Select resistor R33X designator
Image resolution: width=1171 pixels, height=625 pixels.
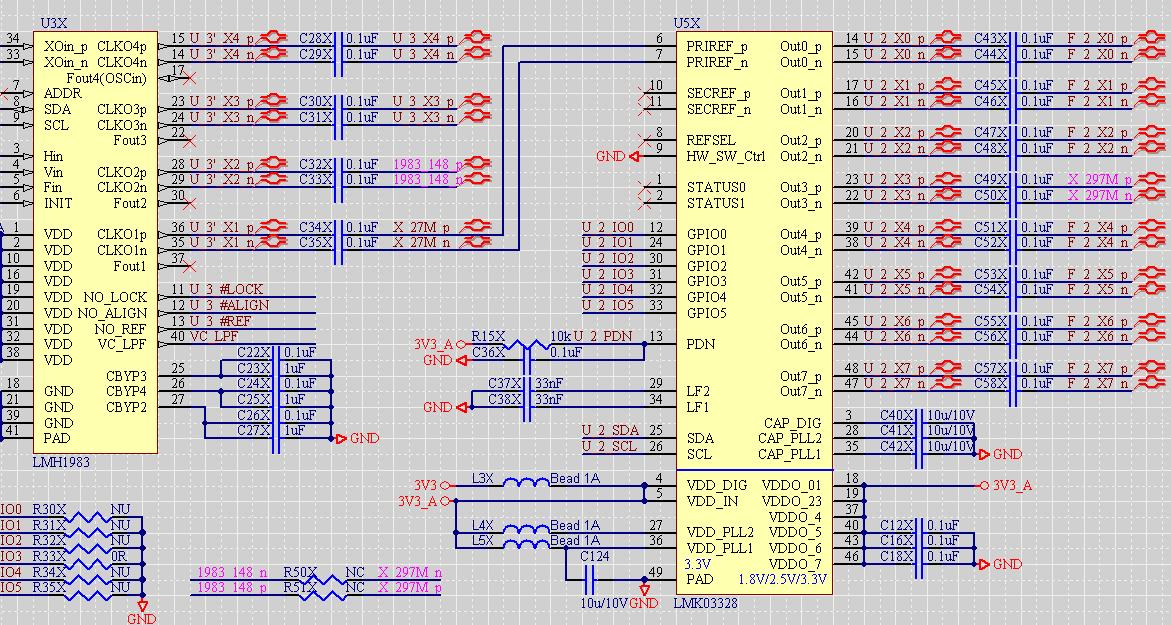(x=49, y=556)
